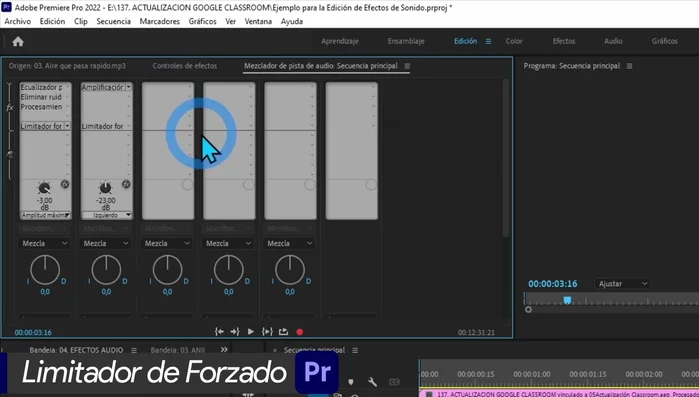Viewport: 699px width, 397px height.
Task: Open Mezcla output dropdown of fourth track
Action: tap(227, 243)
